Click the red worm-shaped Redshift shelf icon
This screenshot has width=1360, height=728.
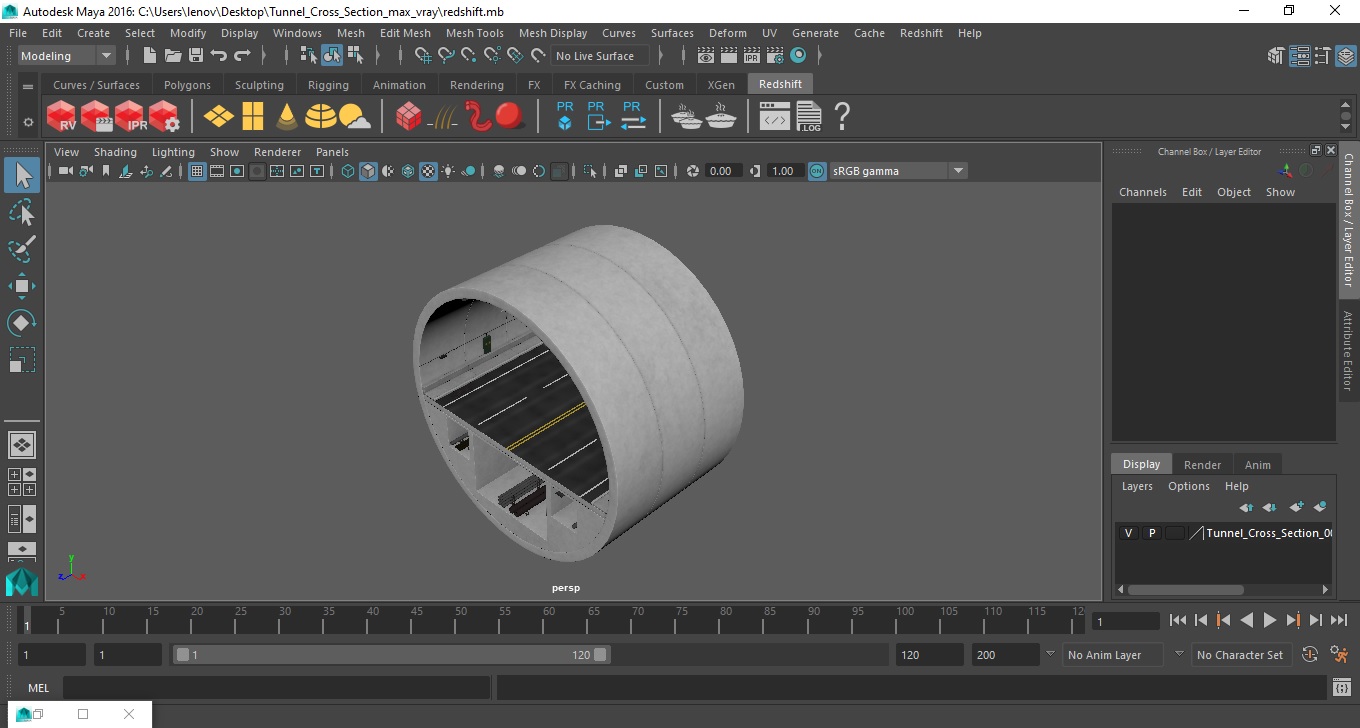[477, 117]
